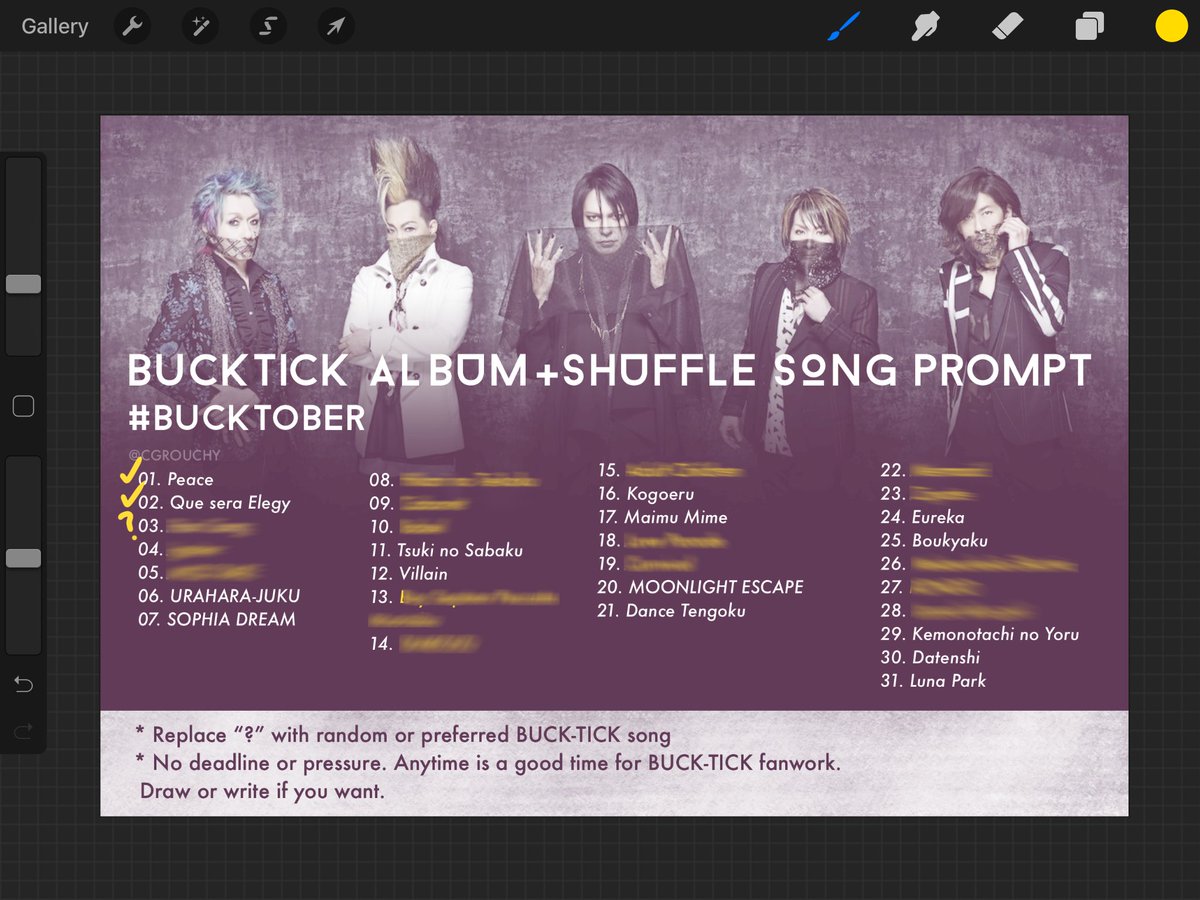This screenshot has height=900, width=1200.
Task: Click the brush opacity slider handle
Action: point(23,558)
